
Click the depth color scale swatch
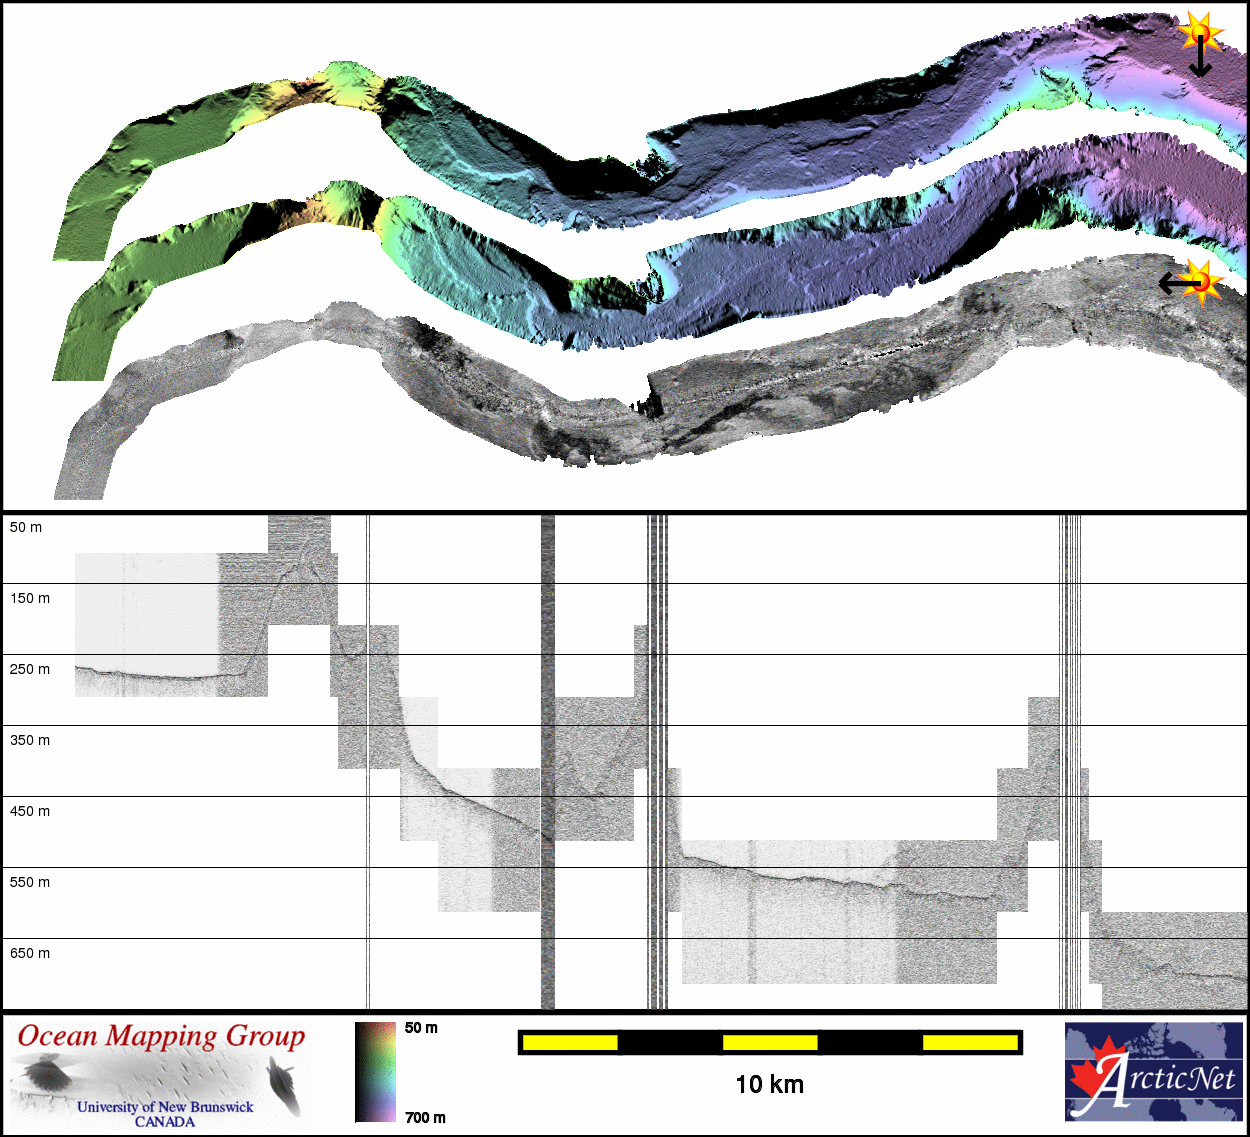click(x=375, y=1072)
